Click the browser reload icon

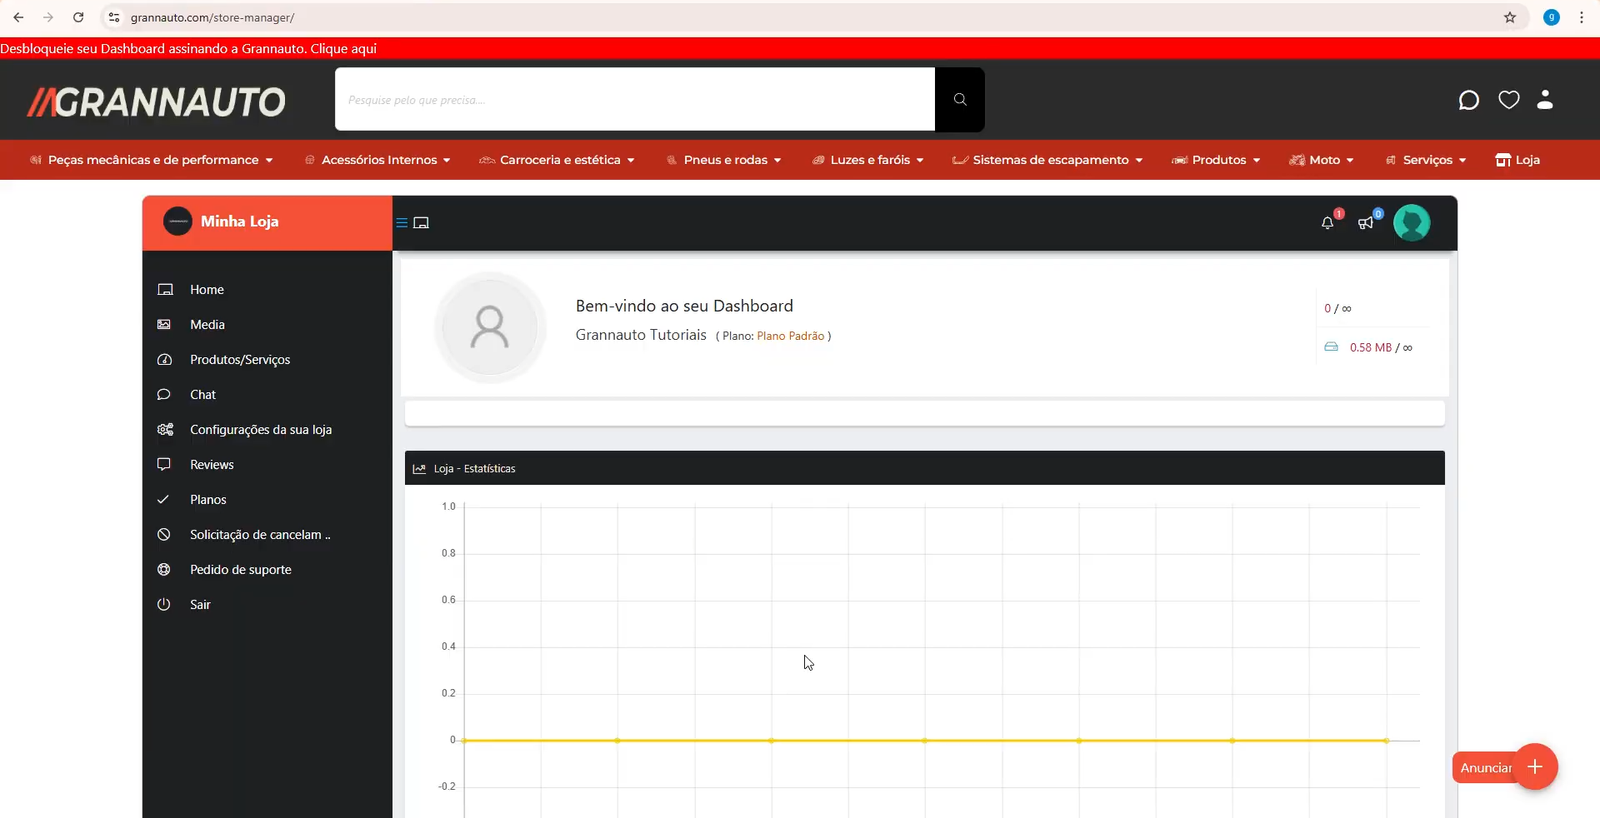78,17
